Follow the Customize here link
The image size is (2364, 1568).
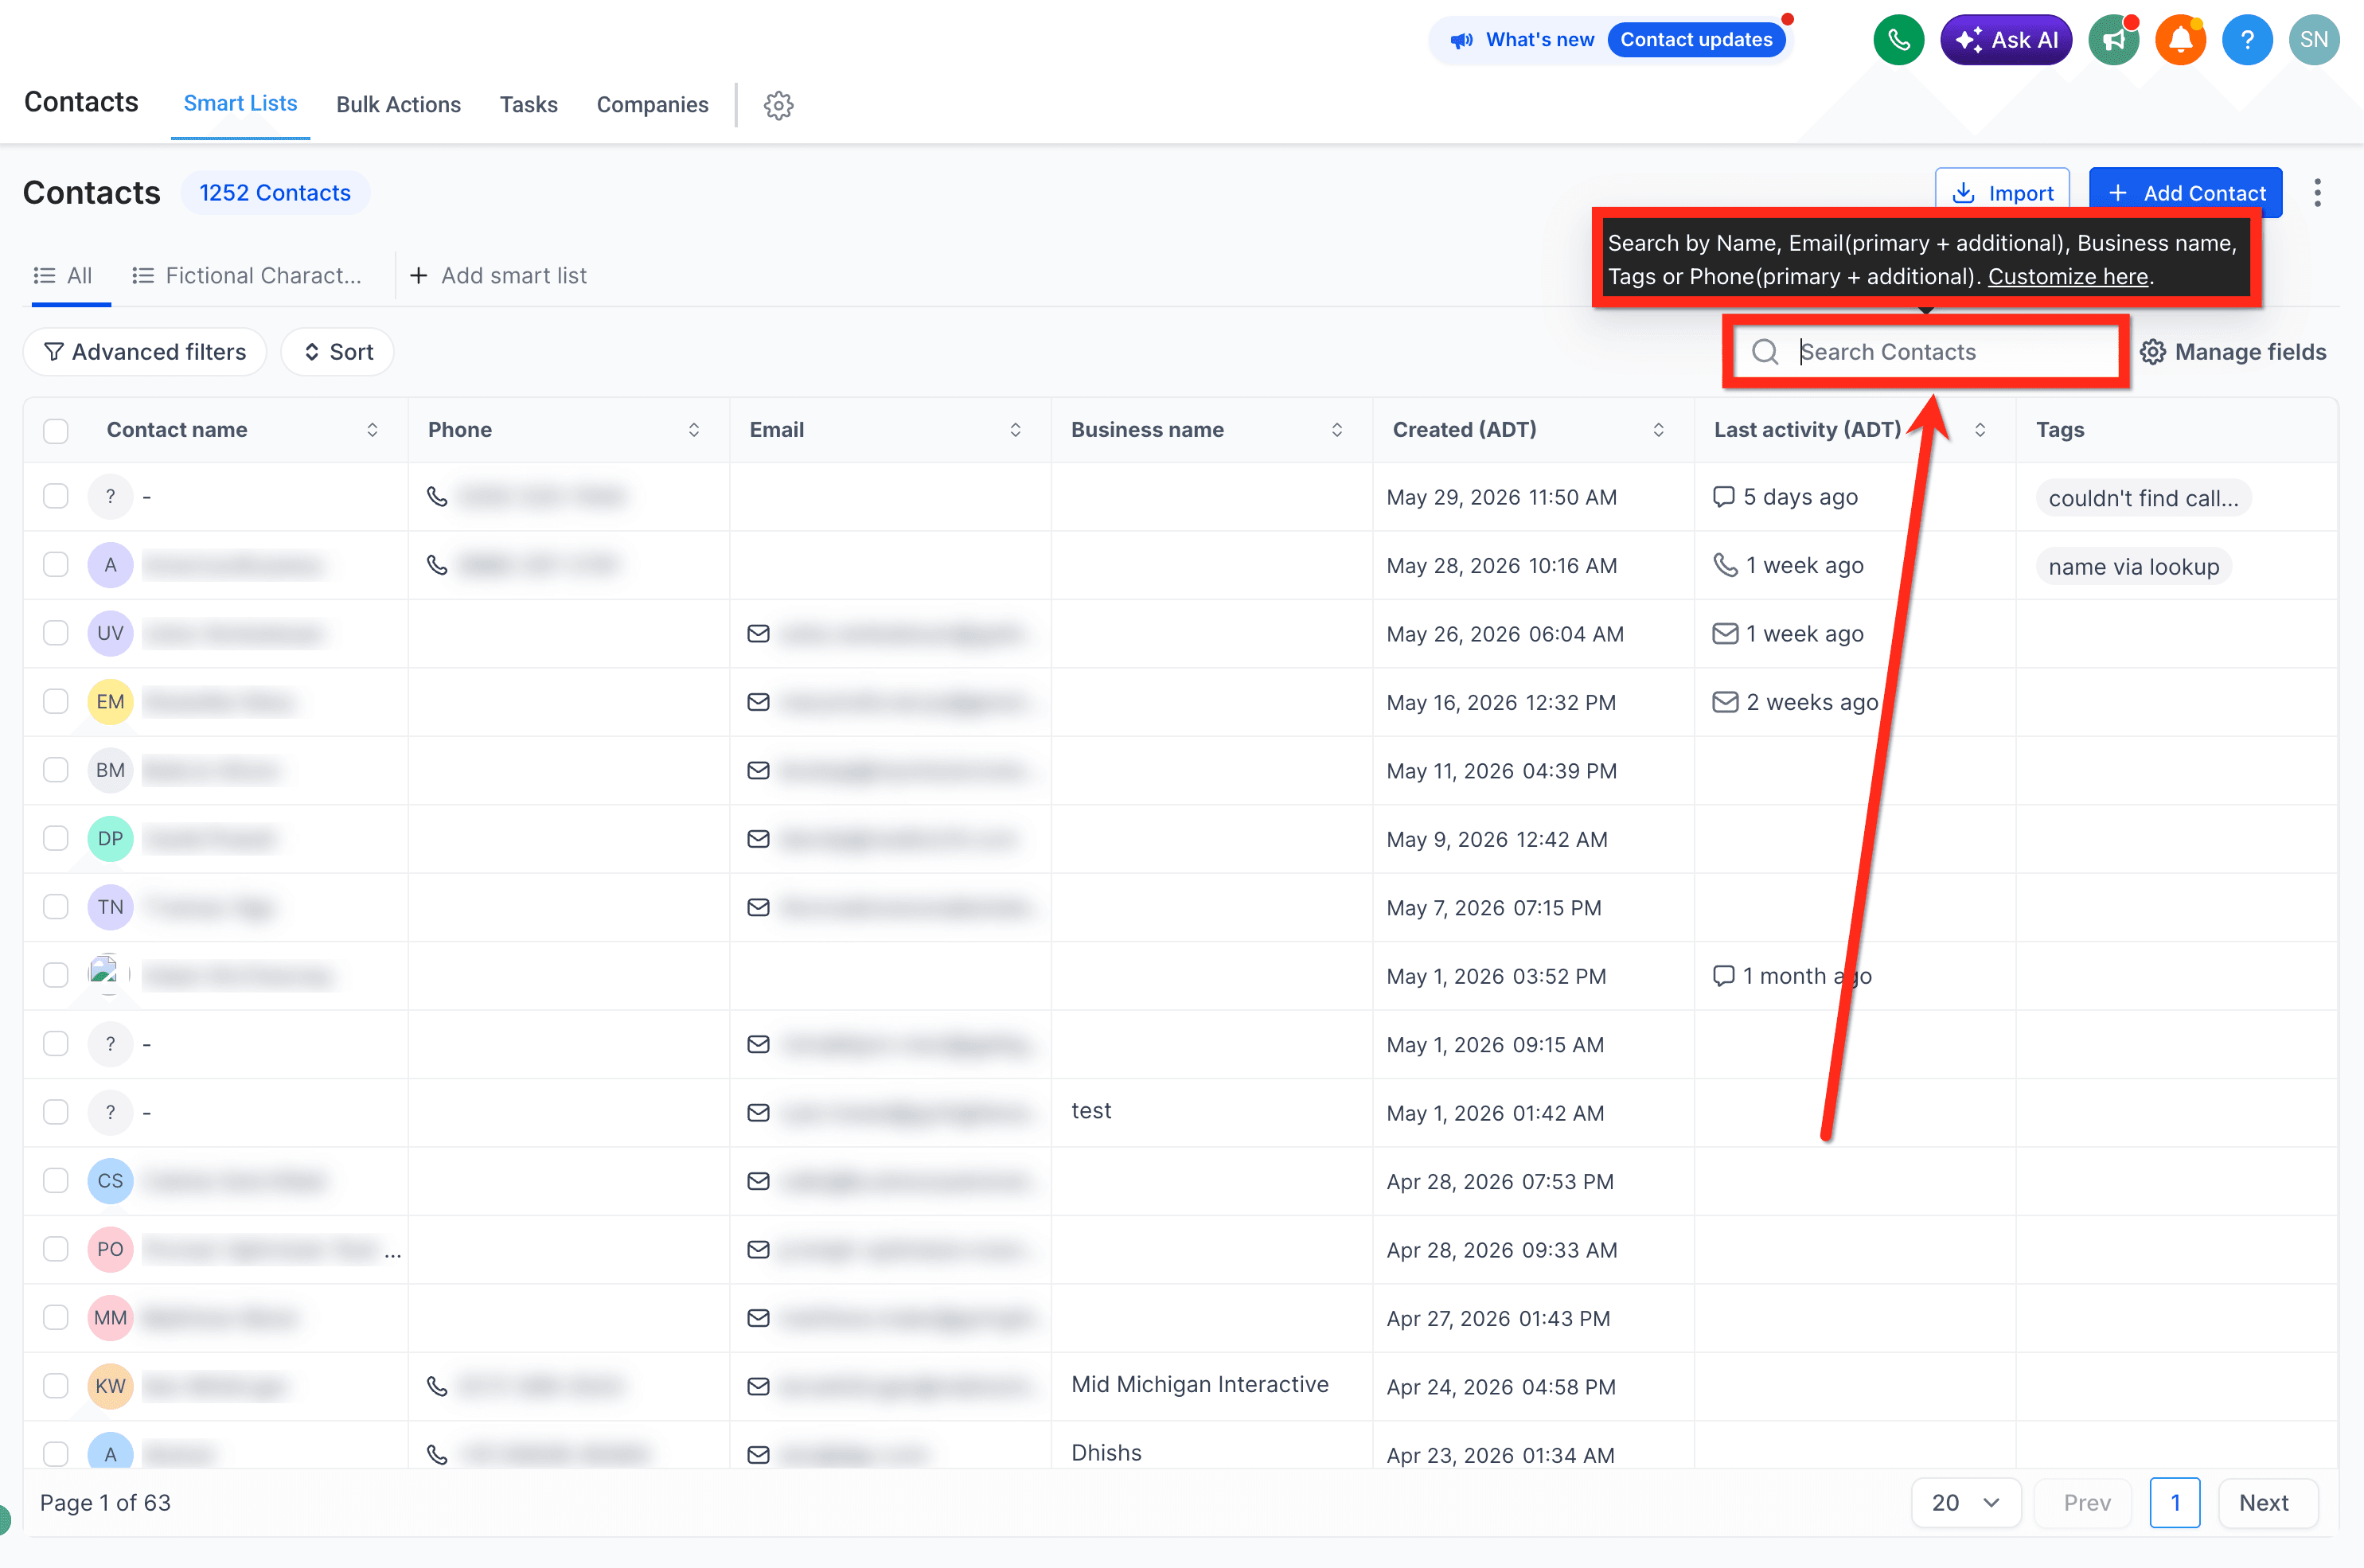point(2067,277)
